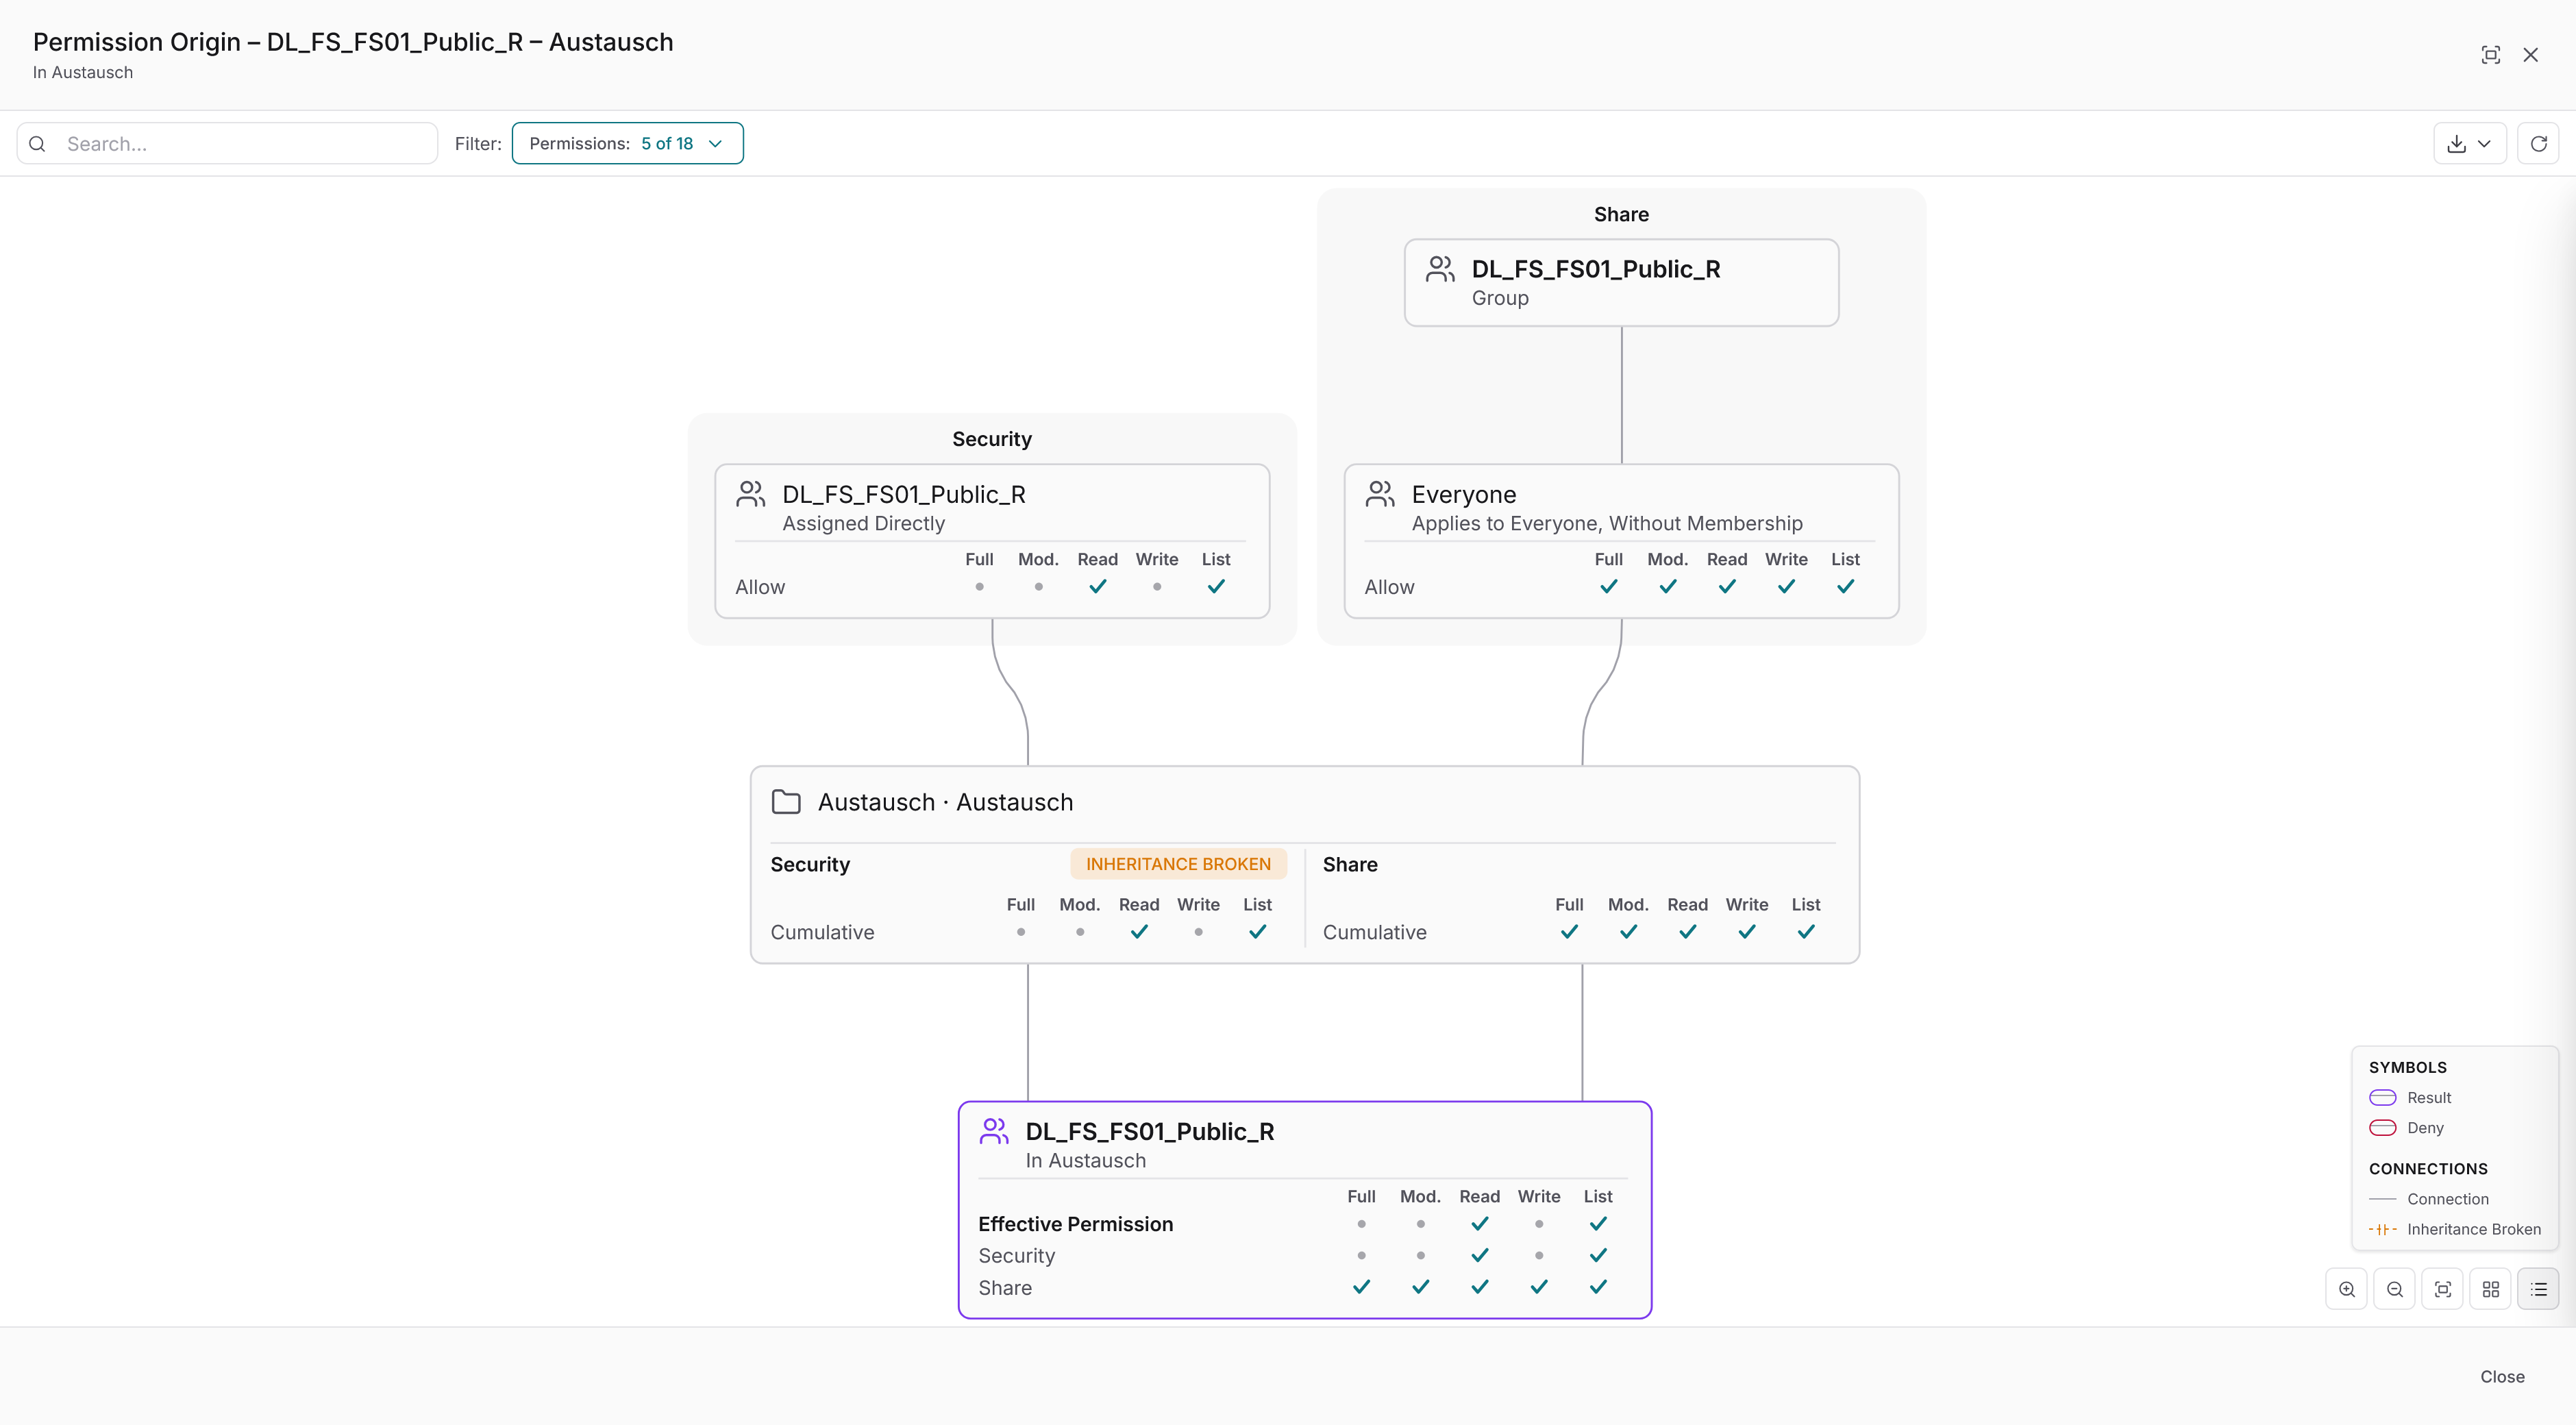This screenshot has height=1425, width=2576.
Task: Refresh the permission origin diagram
Action: [x=2538, y=144]
